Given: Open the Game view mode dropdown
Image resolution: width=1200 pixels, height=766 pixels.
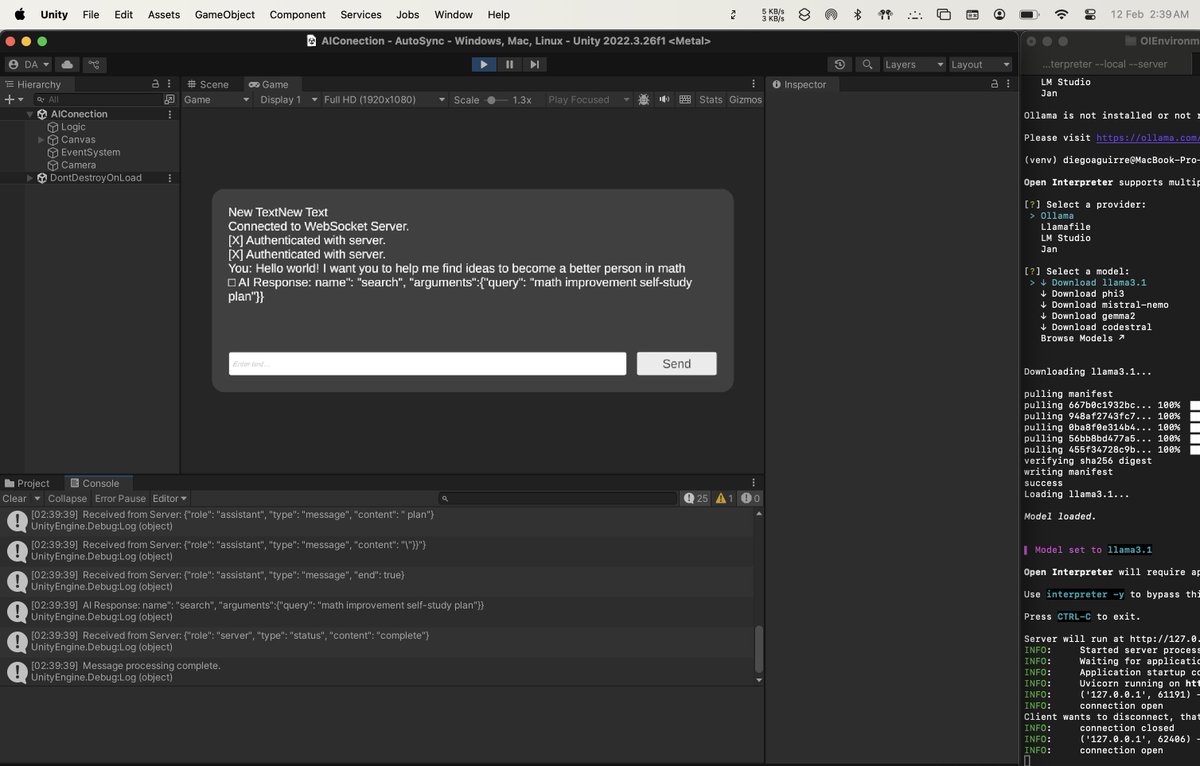Looking at the screenshot, I should pyautogui.click(x=217, y=100).
